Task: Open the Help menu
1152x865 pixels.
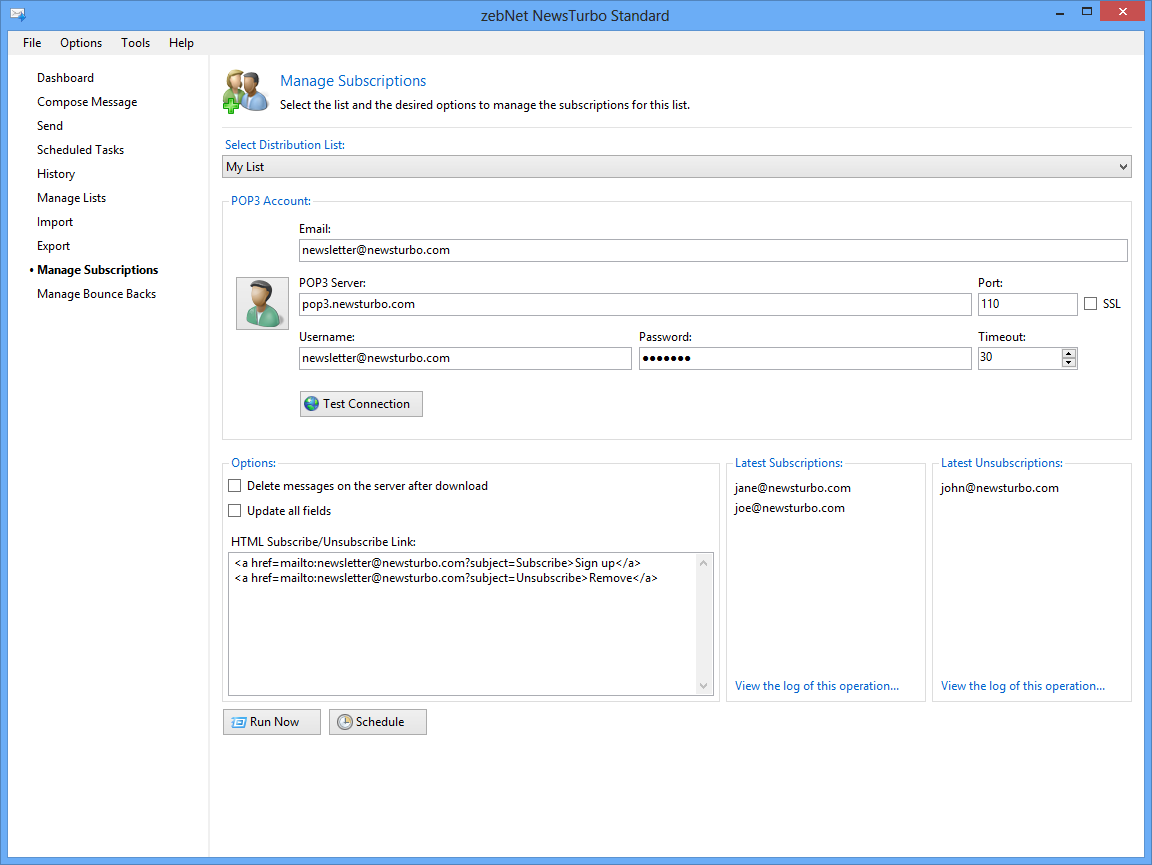Action: pos(181,43)
